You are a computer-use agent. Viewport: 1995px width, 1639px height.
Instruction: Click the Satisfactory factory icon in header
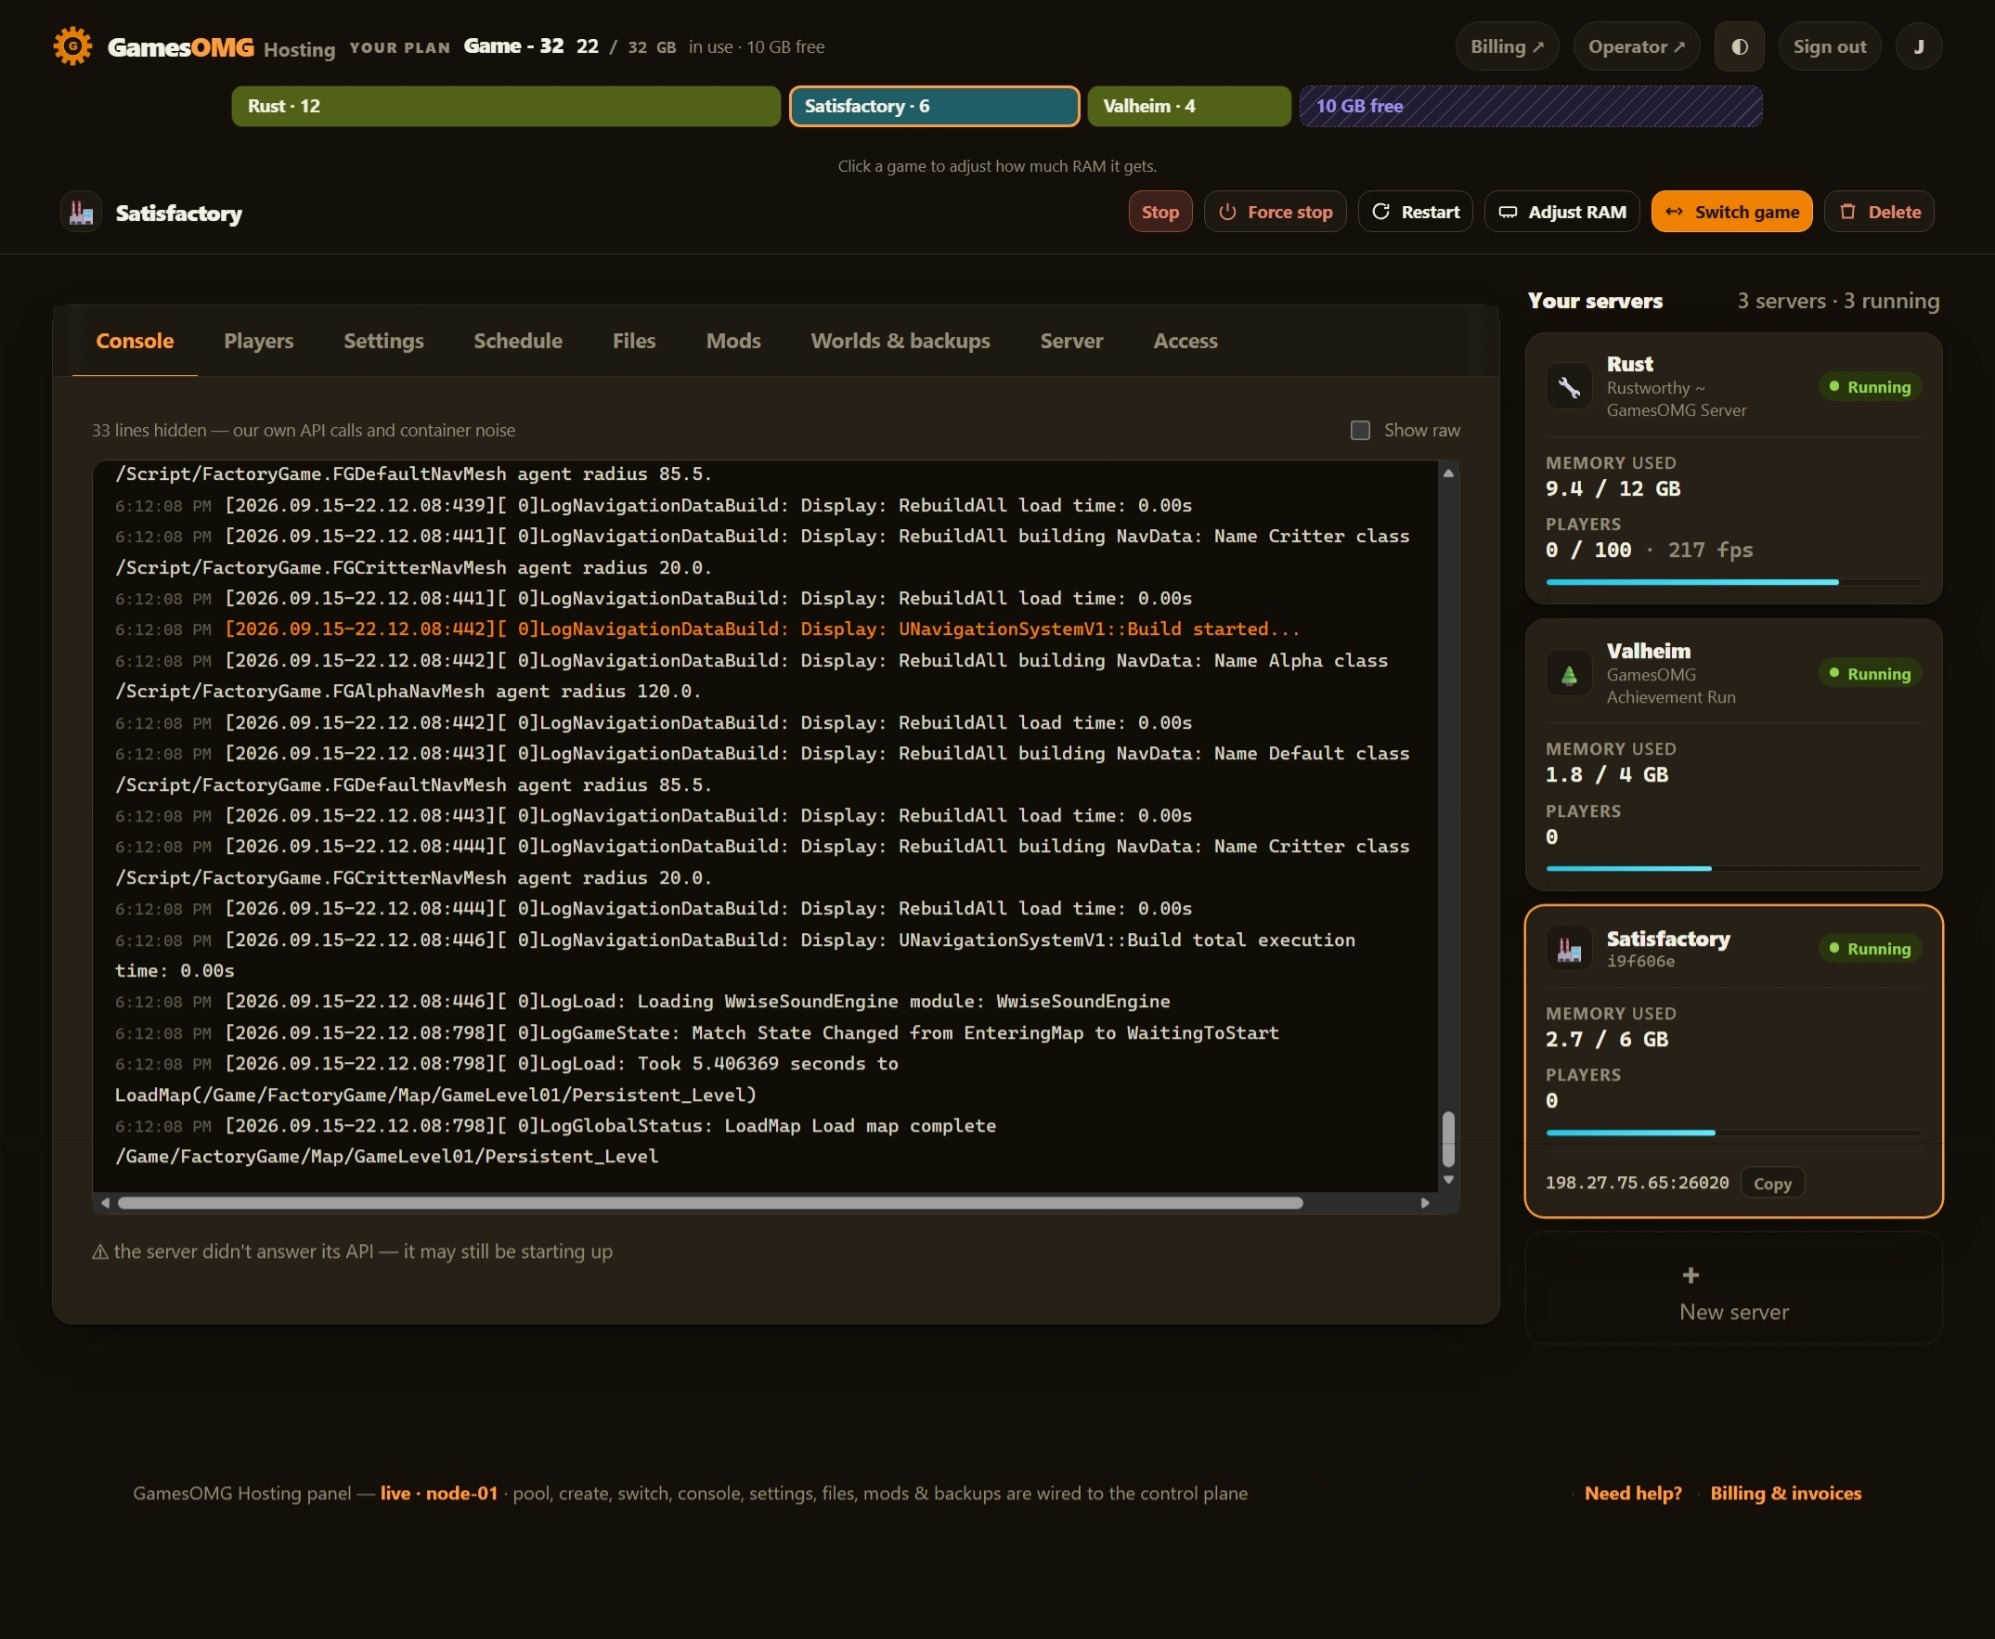click(81, 212)
